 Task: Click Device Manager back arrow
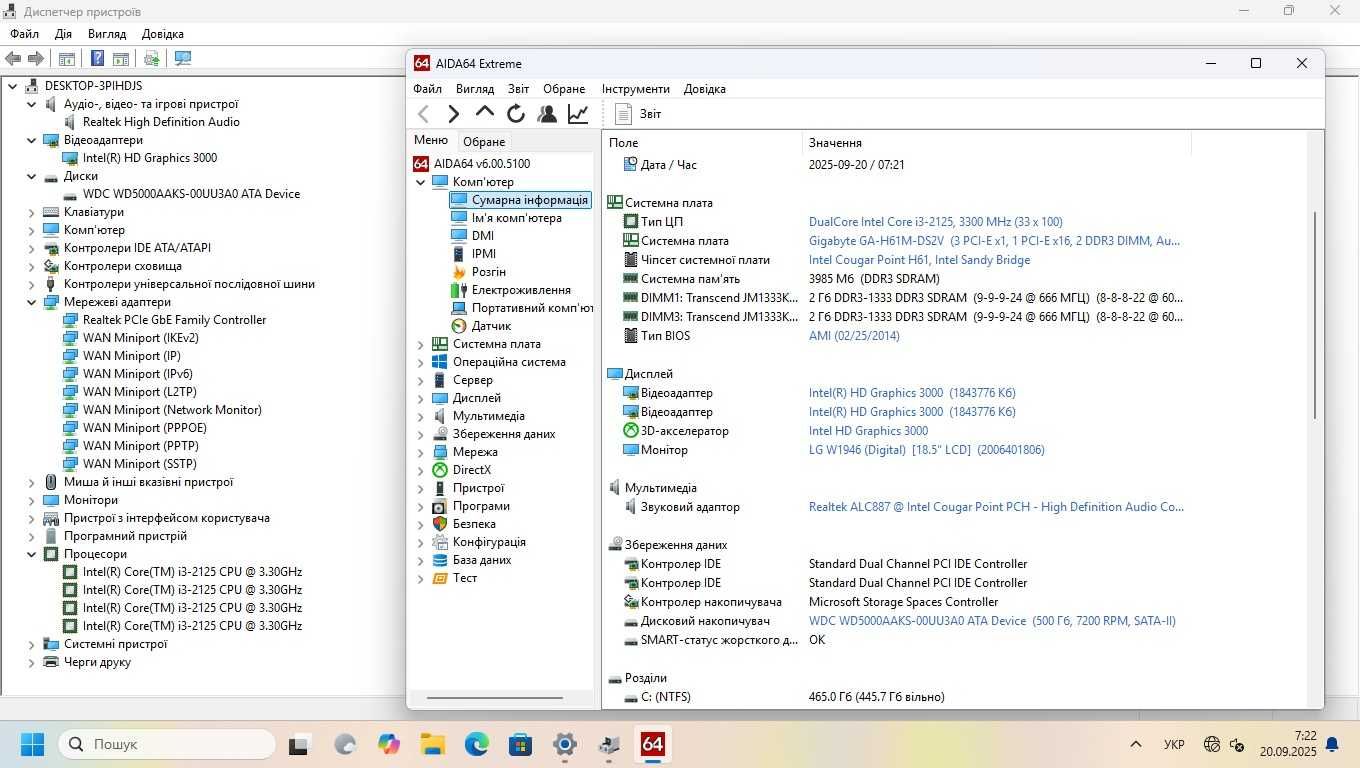(x=13, y=59)
